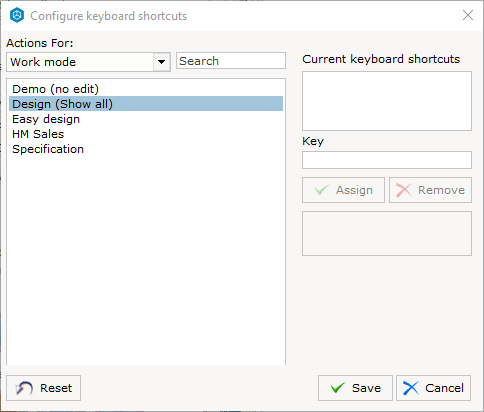Click the curved arrow Reset icon
The height and width of the screenshot is (412, 484).
(24, 388)
